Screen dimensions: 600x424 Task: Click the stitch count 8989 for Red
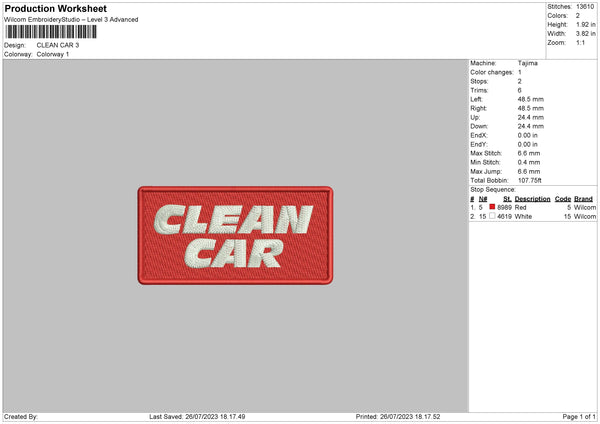click(x=505, y=207)
